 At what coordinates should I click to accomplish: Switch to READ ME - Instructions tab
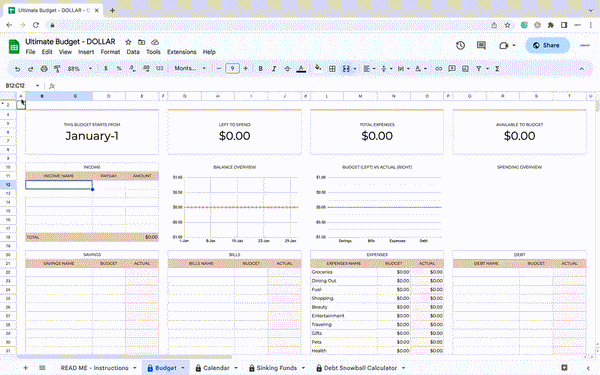[95, 368]
